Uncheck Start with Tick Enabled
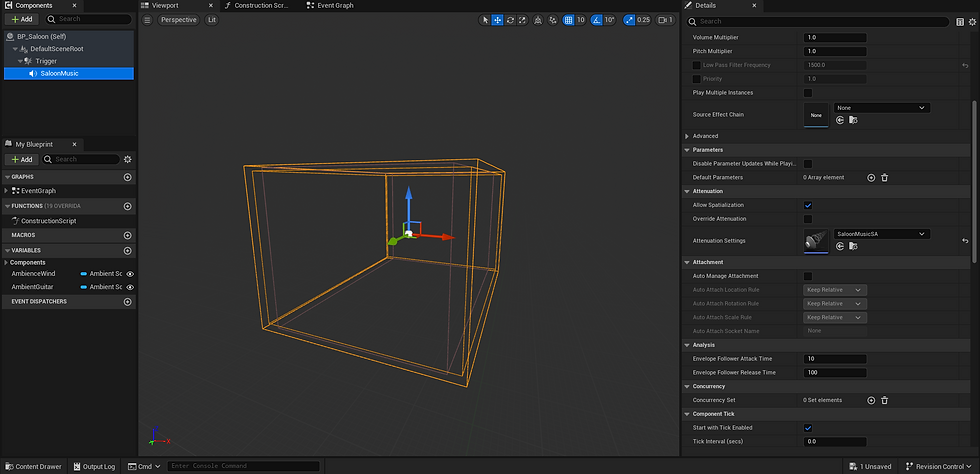 (x=808, y=428)
